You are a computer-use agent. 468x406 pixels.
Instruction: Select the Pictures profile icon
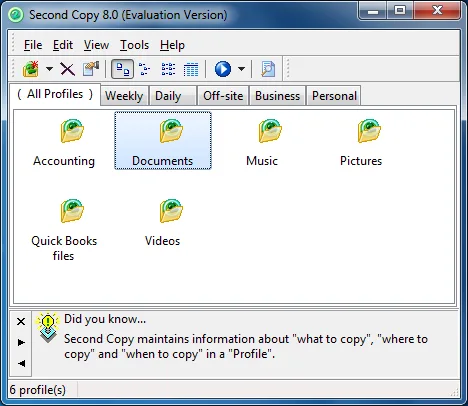369,131
